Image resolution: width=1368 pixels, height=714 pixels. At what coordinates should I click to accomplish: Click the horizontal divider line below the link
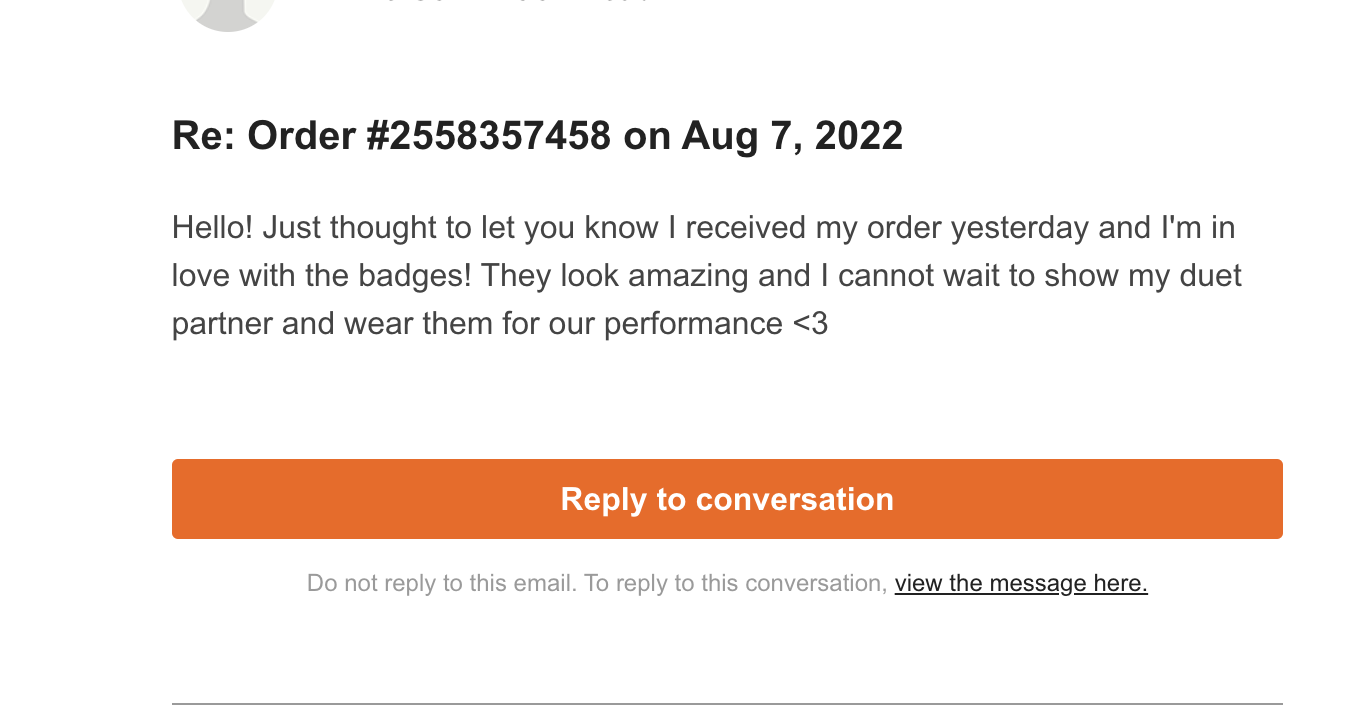[x=727, y=704]
